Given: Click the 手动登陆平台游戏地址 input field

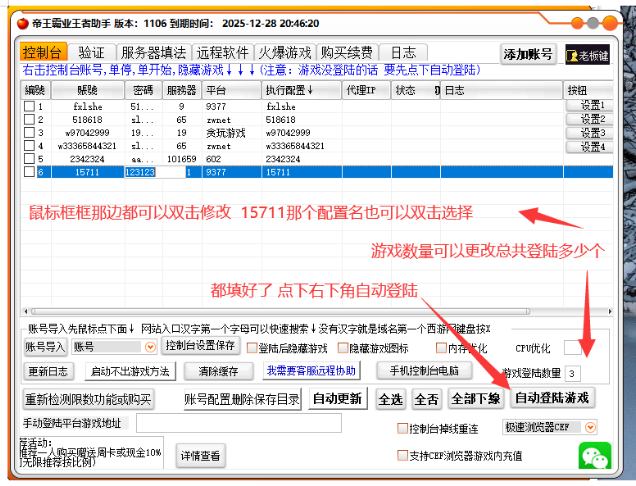Looking at the screenshot, I should 239,423.
